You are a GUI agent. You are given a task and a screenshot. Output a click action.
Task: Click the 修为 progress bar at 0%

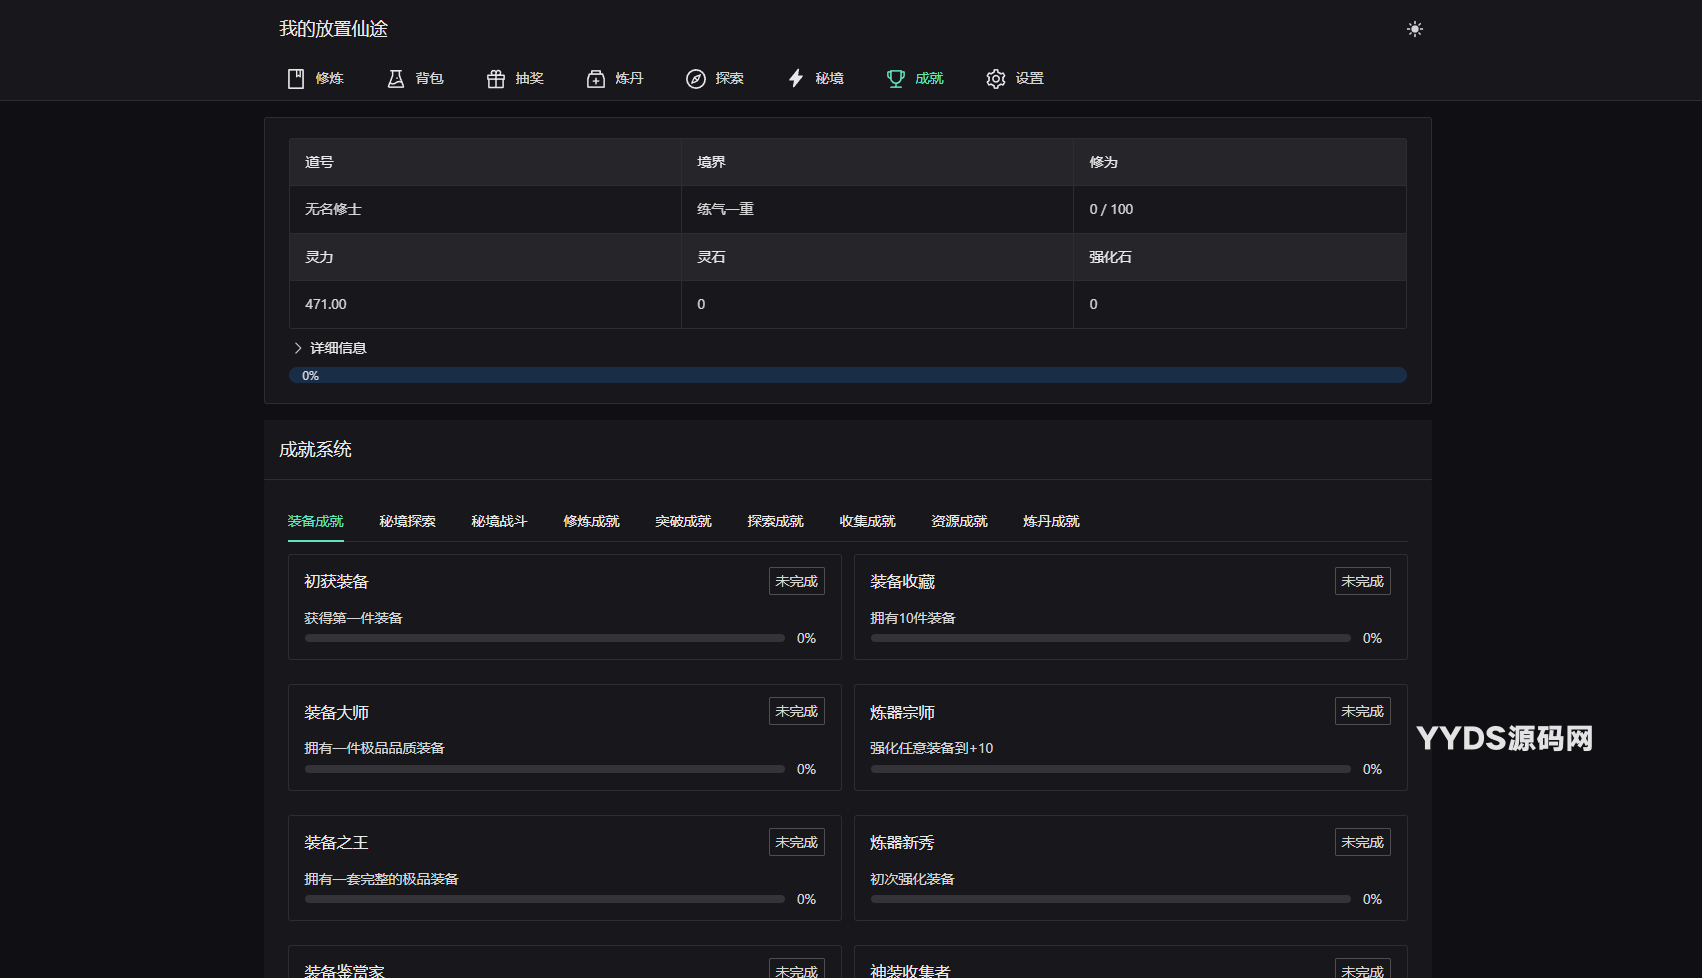click(847, 375)
